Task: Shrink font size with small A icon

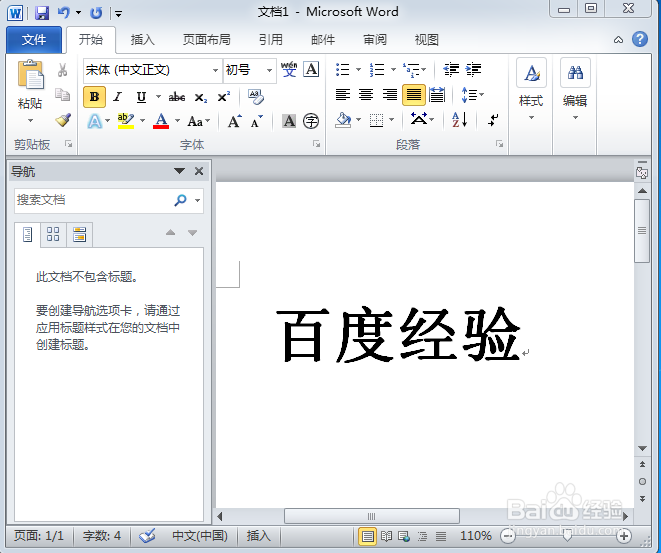Action: click(x=257, y=121)
